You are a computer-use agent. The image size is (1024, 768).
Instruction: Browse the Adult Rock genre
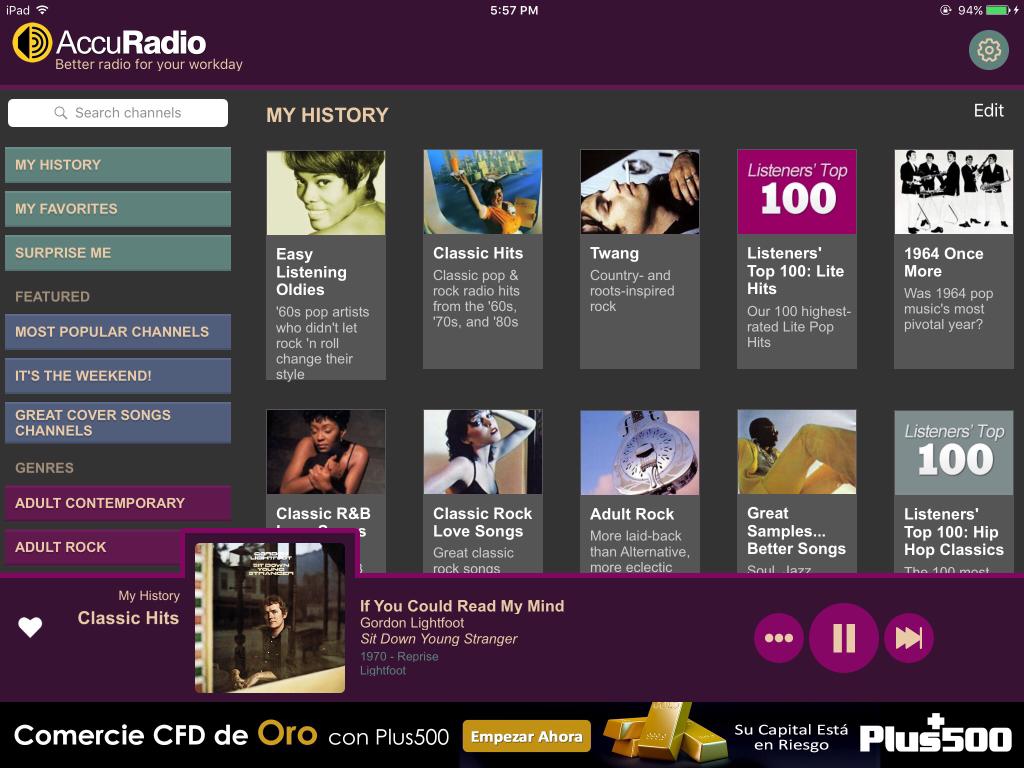(x=93, y=547)
